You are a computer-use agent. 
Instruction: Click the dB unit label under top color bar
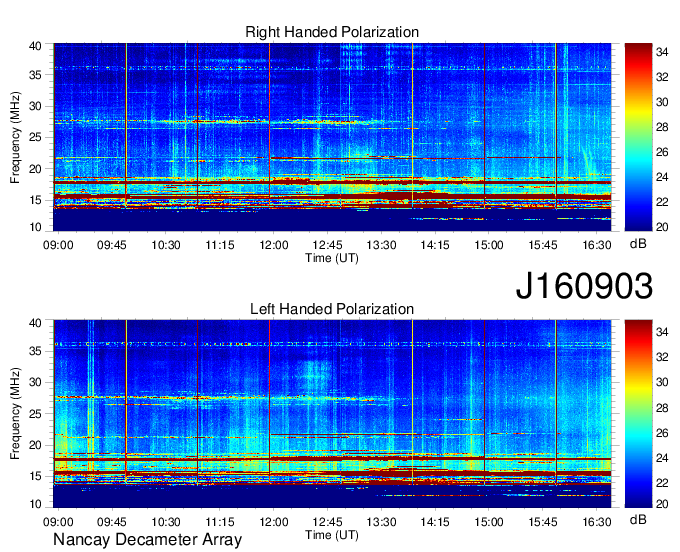click(x=638, y=244)
